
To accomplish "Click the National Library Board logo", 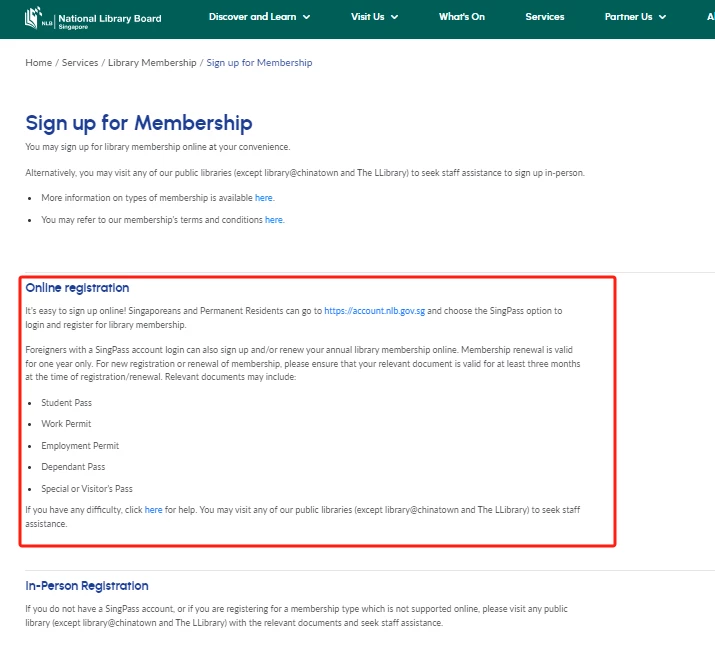I will 93,19.
